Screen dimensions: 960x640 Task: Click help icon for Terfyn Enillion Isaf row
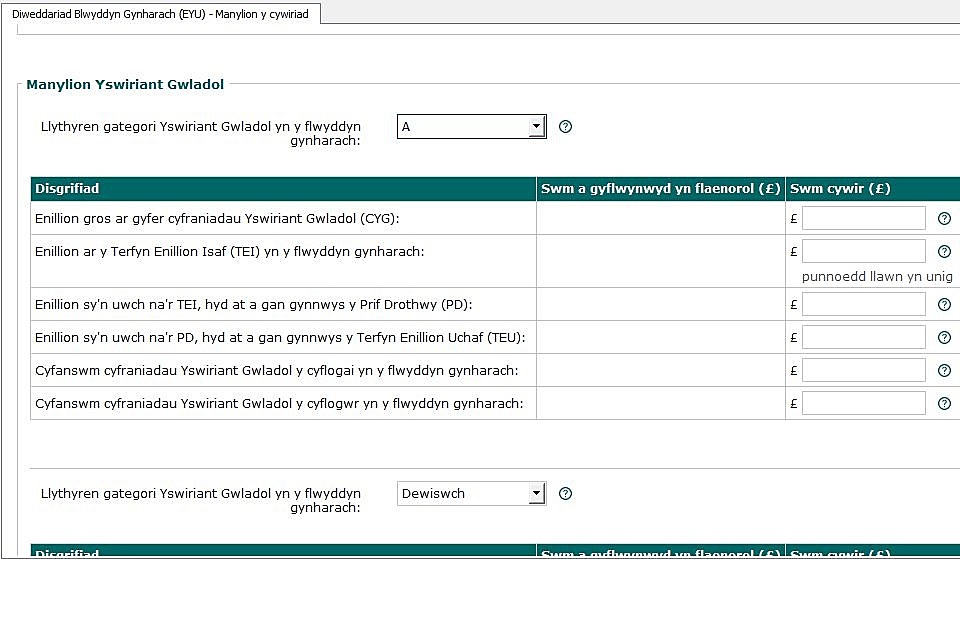[944, 252]
